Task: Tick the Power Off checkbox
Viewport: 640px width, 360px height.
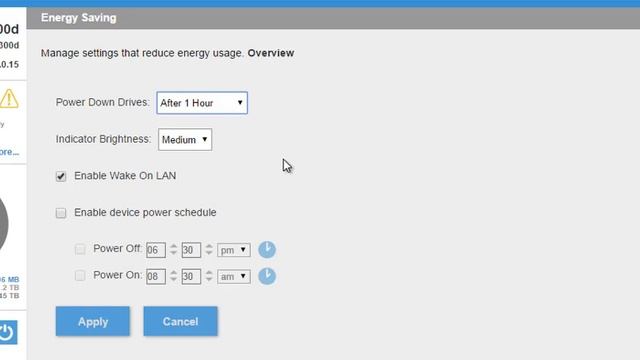Action: pos(80,249)
